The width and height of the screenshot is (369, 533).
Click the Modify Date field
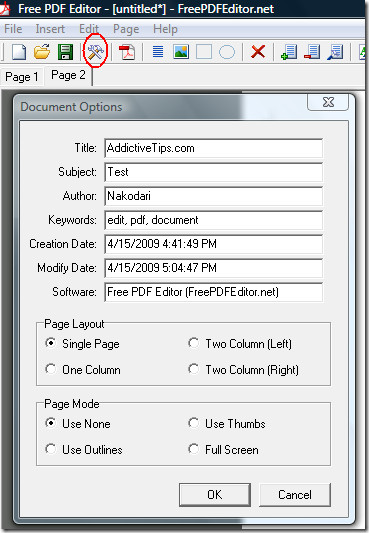[x=213, y=268]
